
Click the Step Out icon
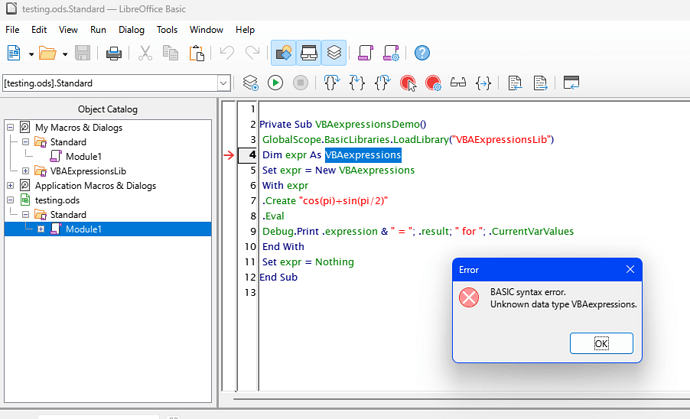click(x=382, y=83)
